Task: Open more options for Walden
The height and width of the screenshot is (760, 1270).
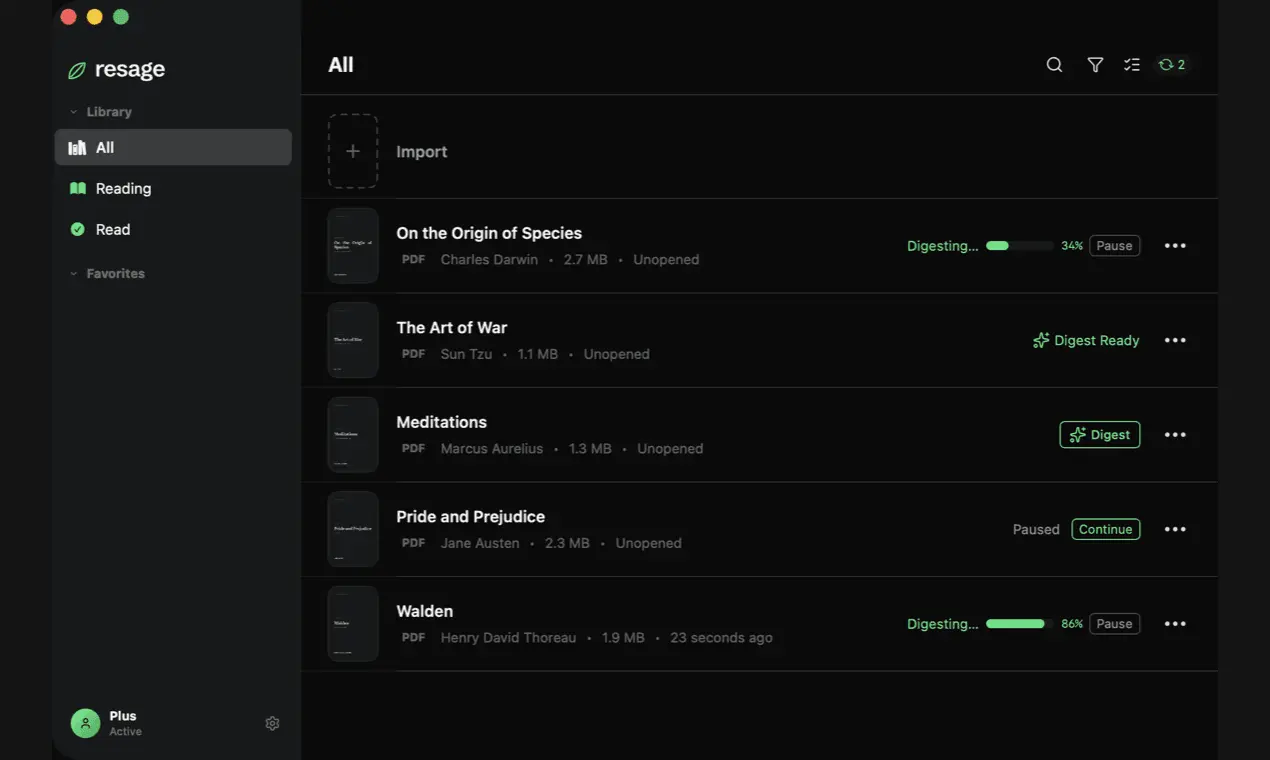Action: (1175, 624)
